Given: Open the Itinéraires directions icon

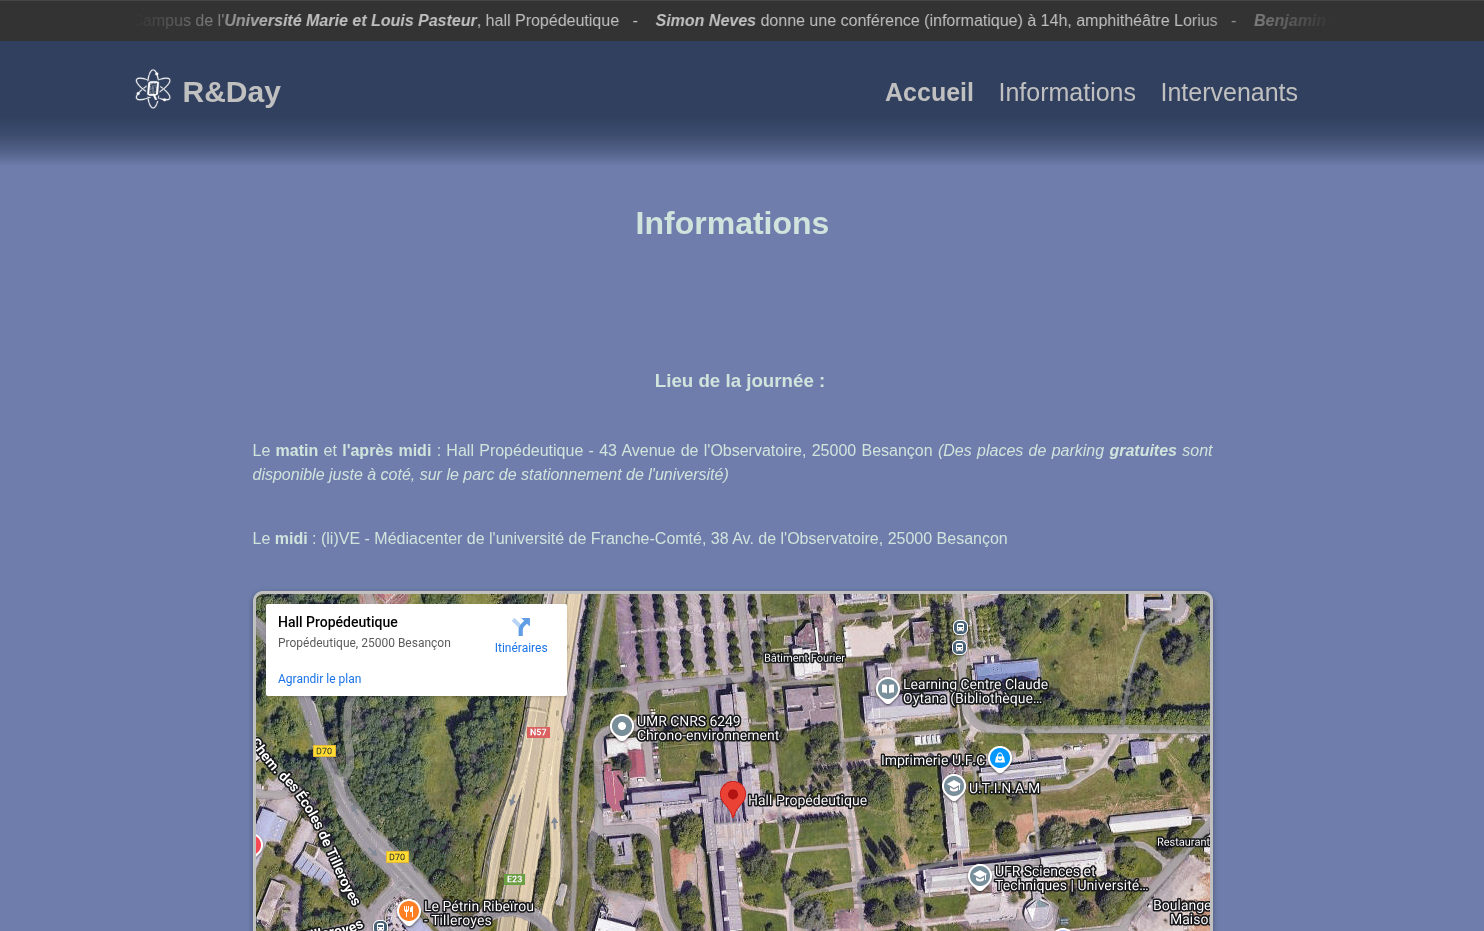Looking at the screenshot, I should [x=521, y=628].
